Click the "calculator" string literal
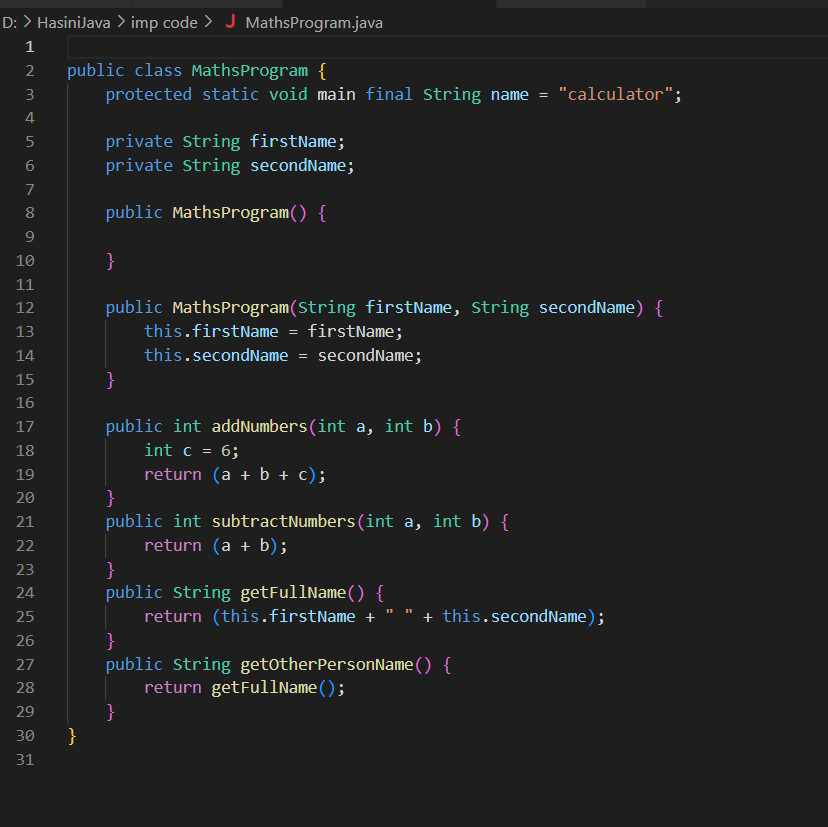Viewport: 828px width, 827px height. click(x=615, y=95)
